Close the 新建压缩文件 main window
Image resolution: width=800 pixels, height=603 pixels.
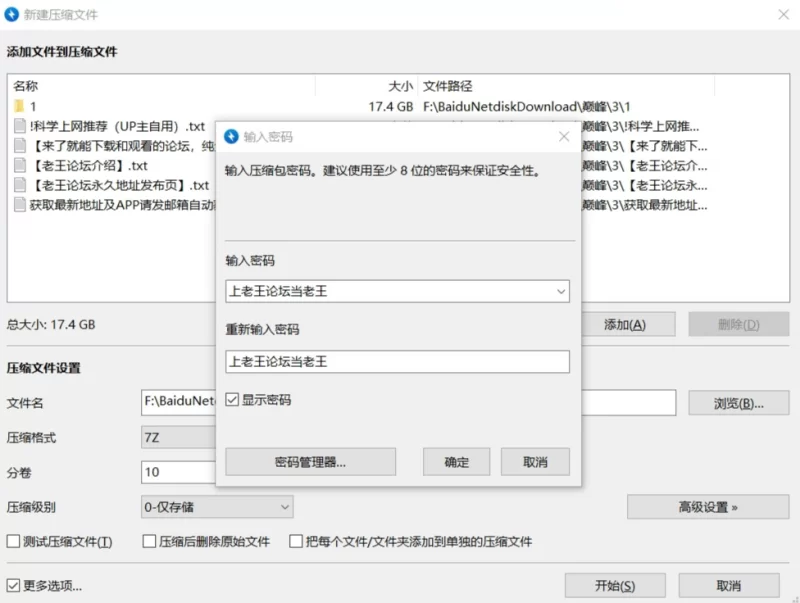pyautogui.click(x=784, y=14)
